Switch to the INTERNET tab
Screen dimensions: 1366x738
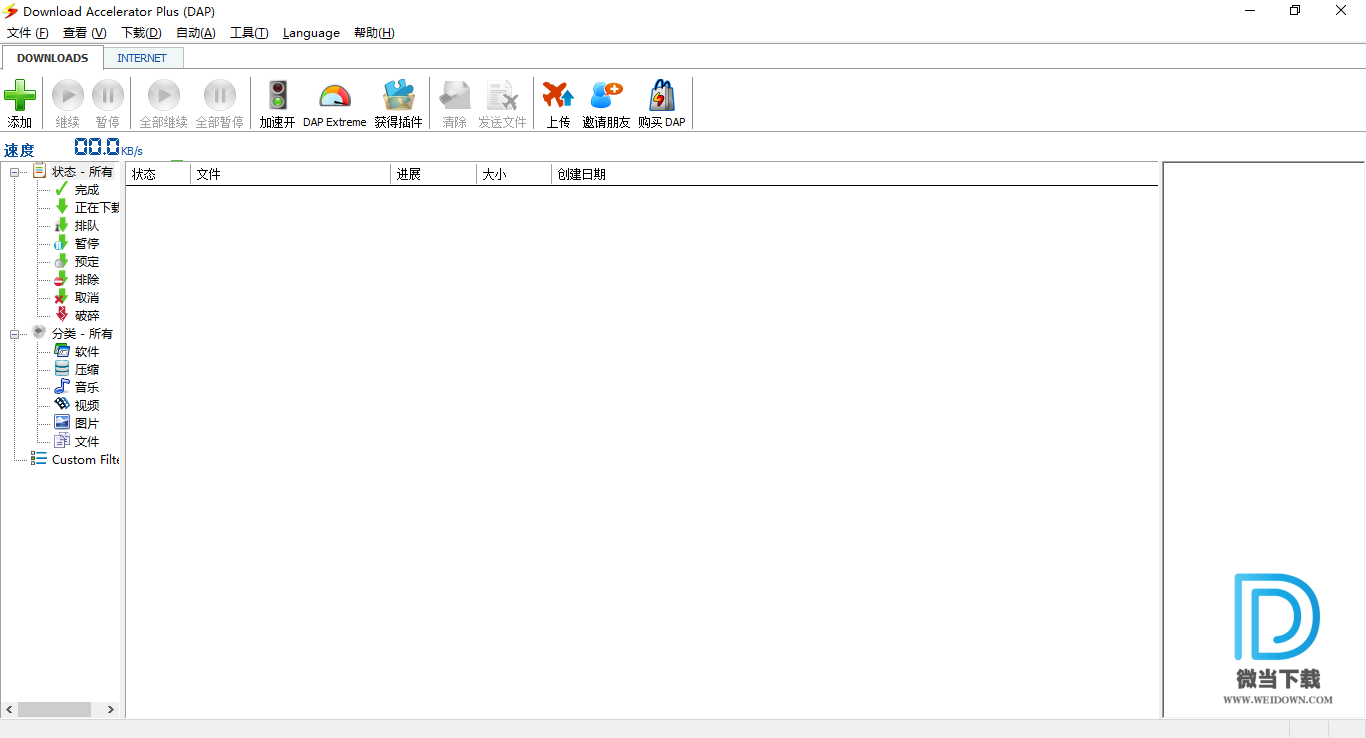click(x=142, y=58)
